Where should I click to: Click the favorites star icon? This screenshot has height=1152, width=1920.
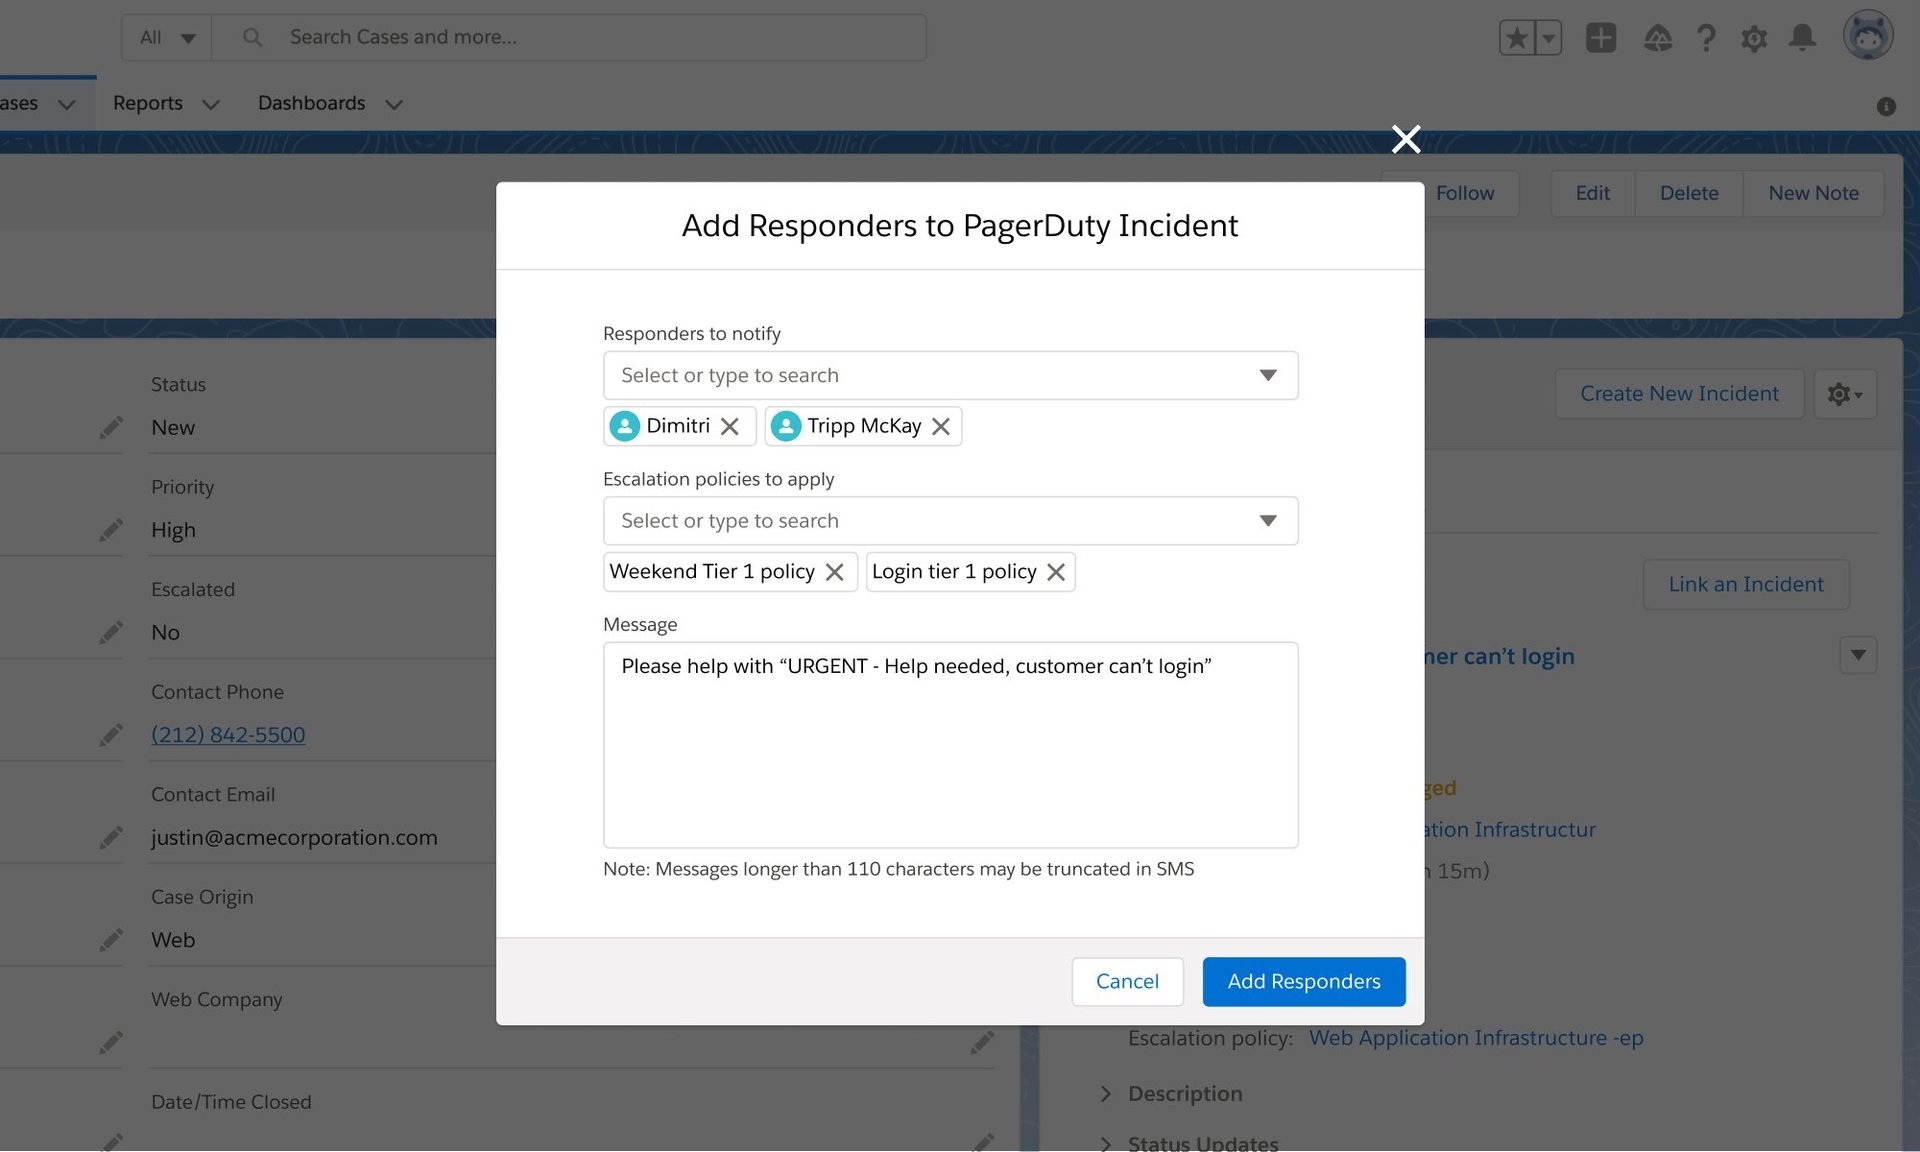[x=1517, y=38]
